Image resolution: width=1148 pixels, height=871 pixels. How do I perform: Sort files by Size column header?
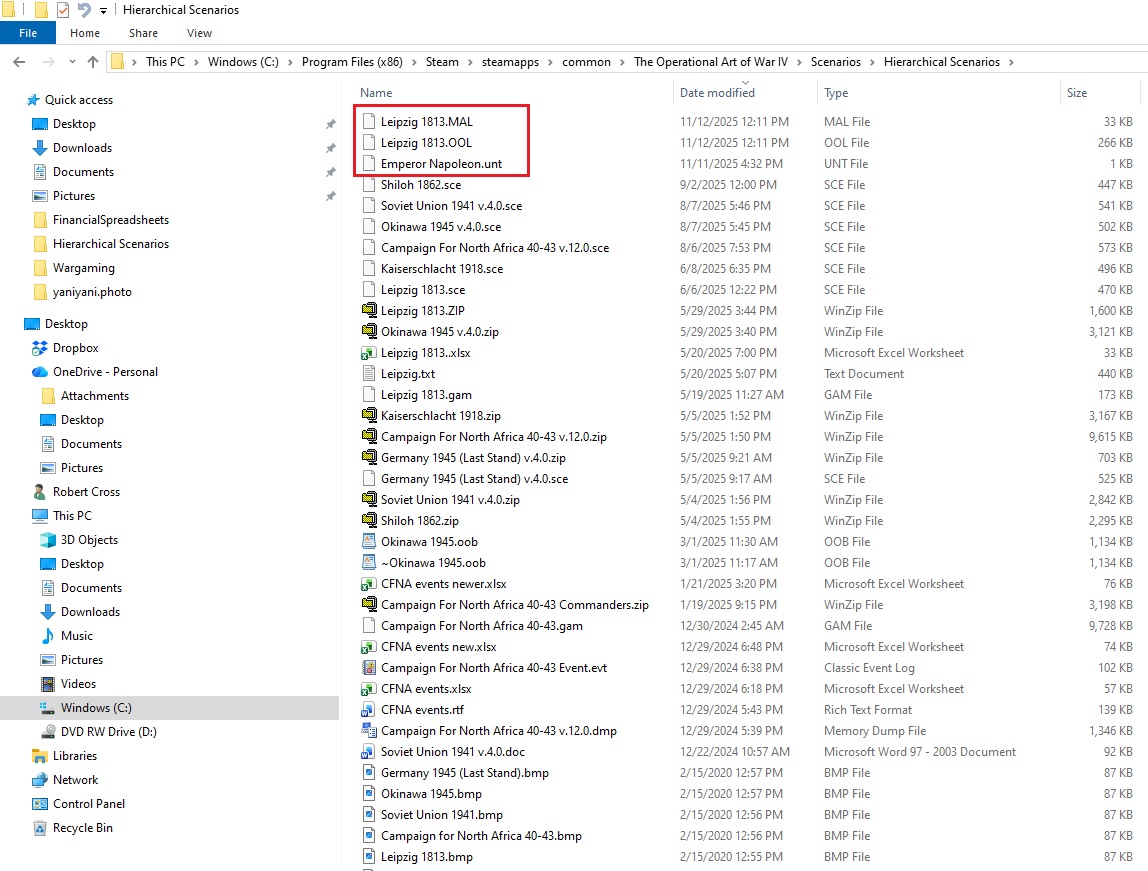pos(1076,93)
